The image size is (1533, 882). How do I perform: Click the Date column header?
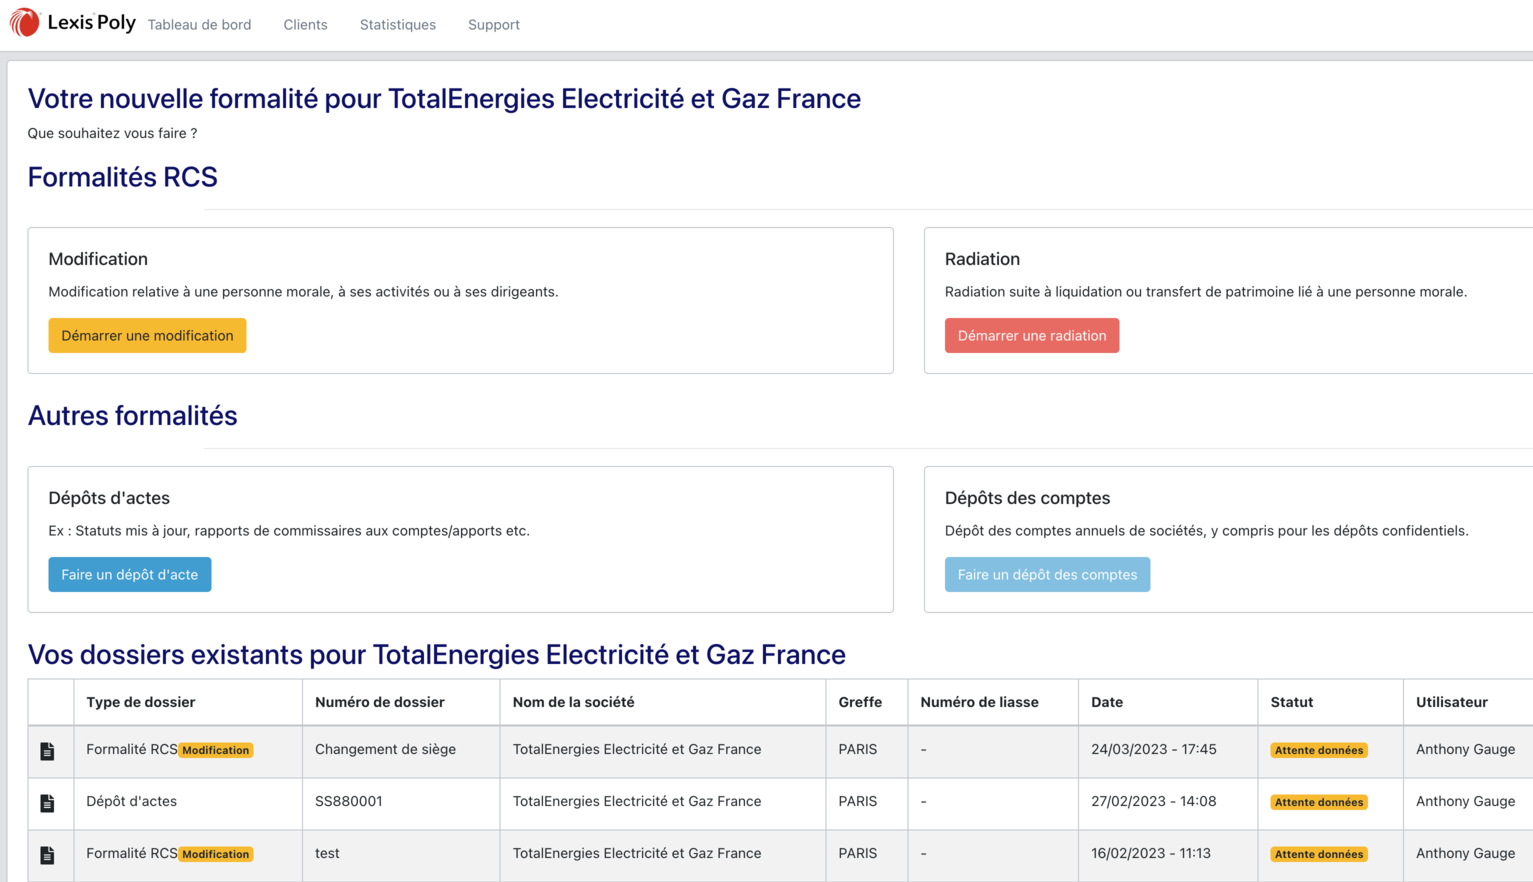1106,702
